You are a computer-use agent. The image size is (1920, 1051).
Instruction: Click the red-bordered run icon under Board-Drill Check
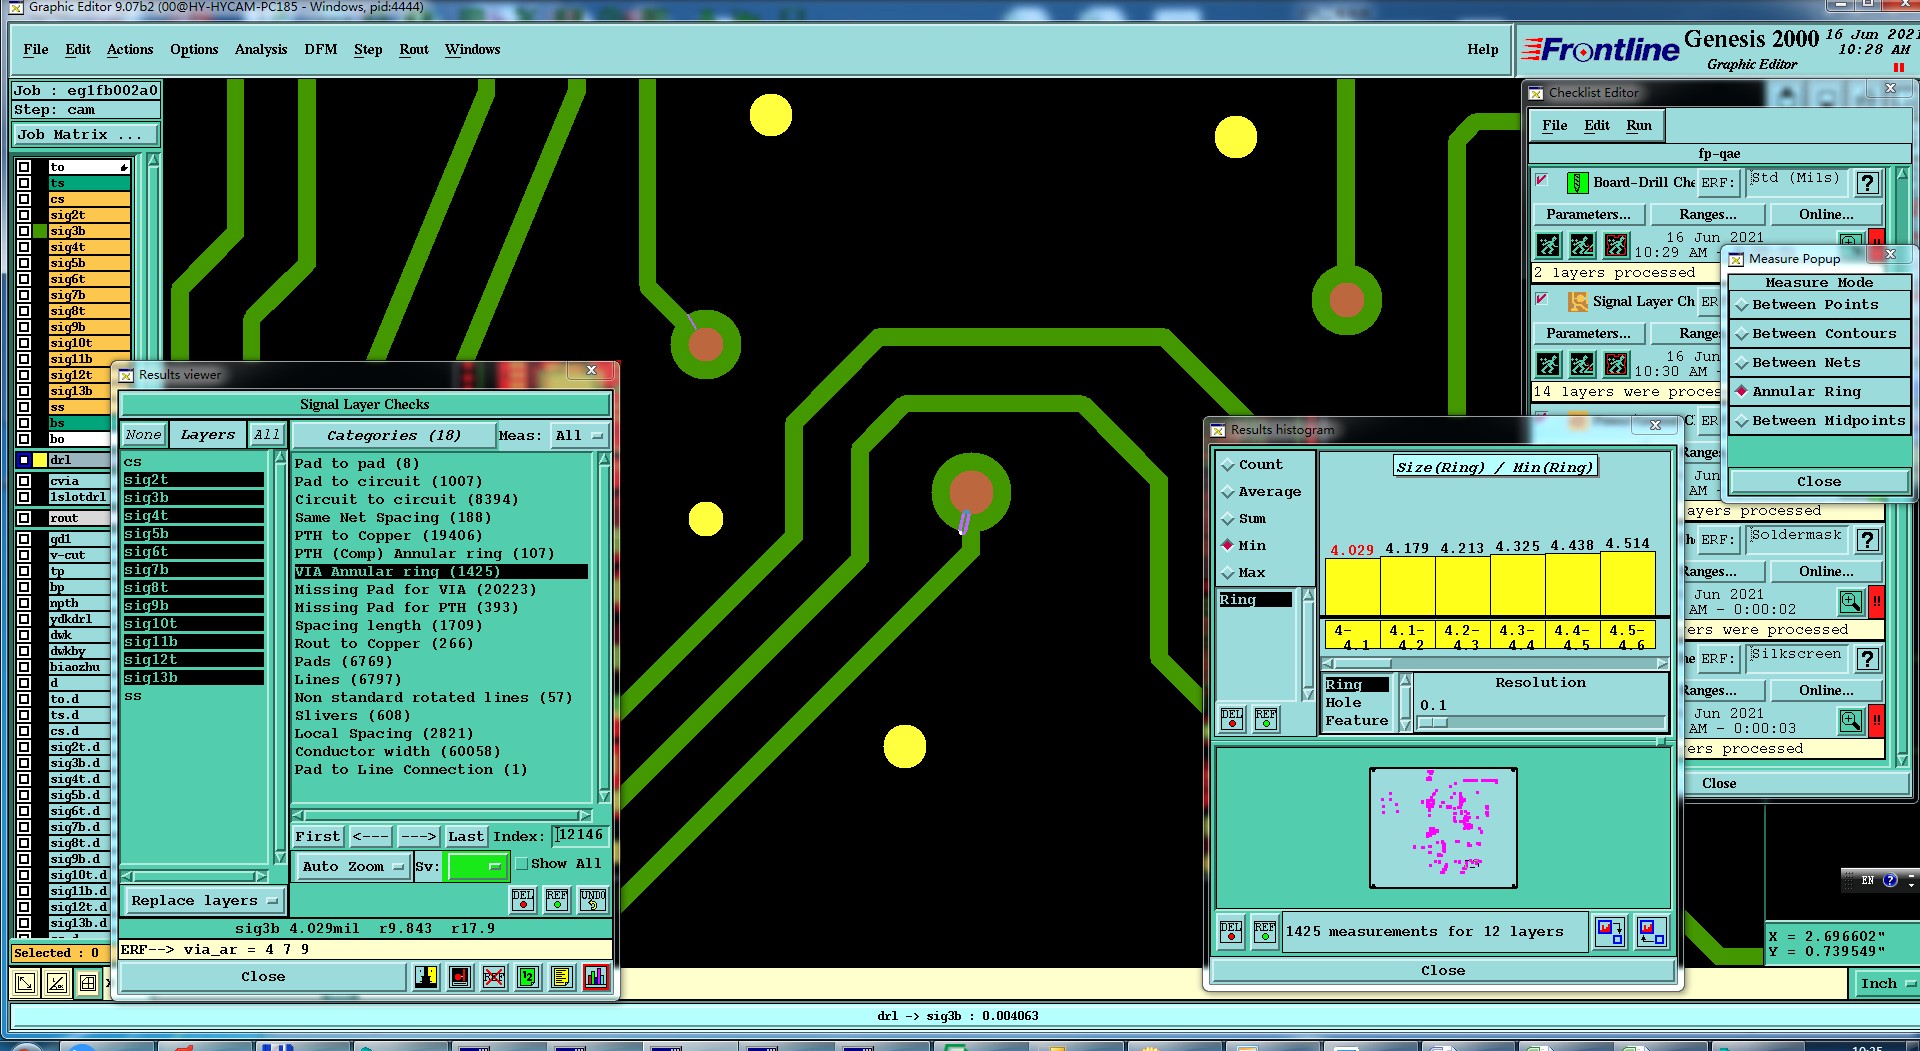coord(1616,245)
